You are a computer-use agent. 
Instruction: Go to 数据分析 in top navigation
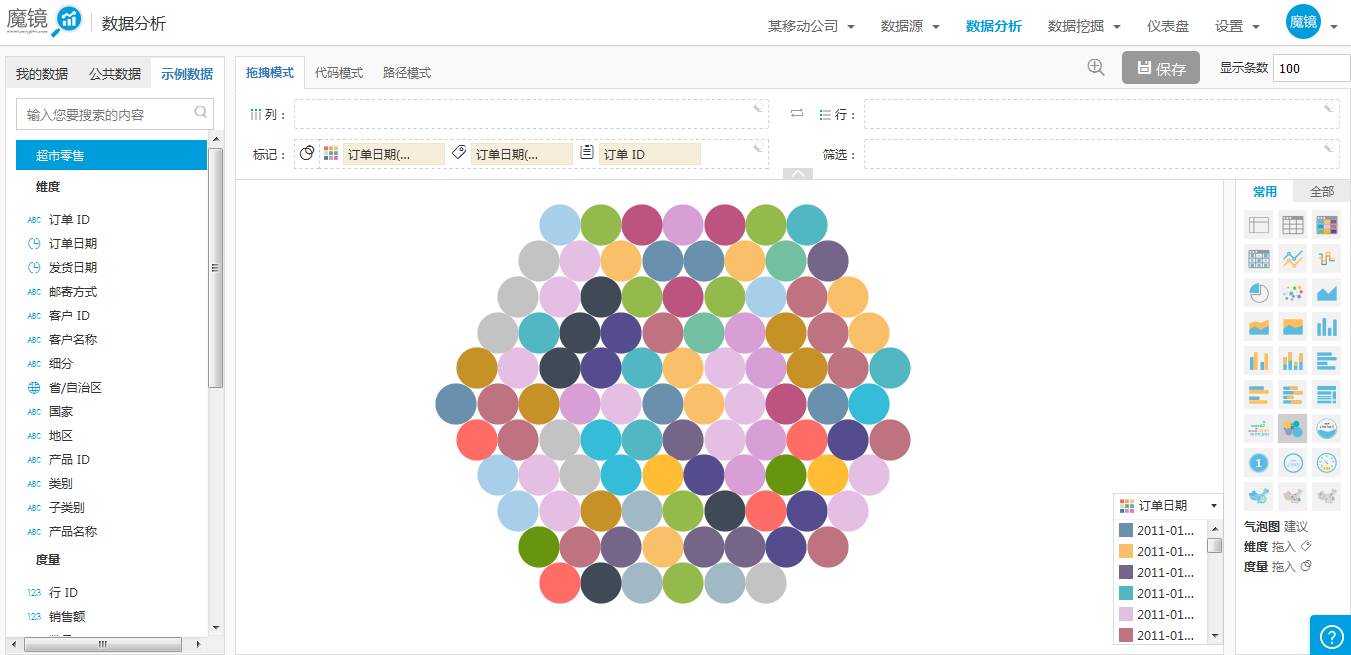click(994, 27)
